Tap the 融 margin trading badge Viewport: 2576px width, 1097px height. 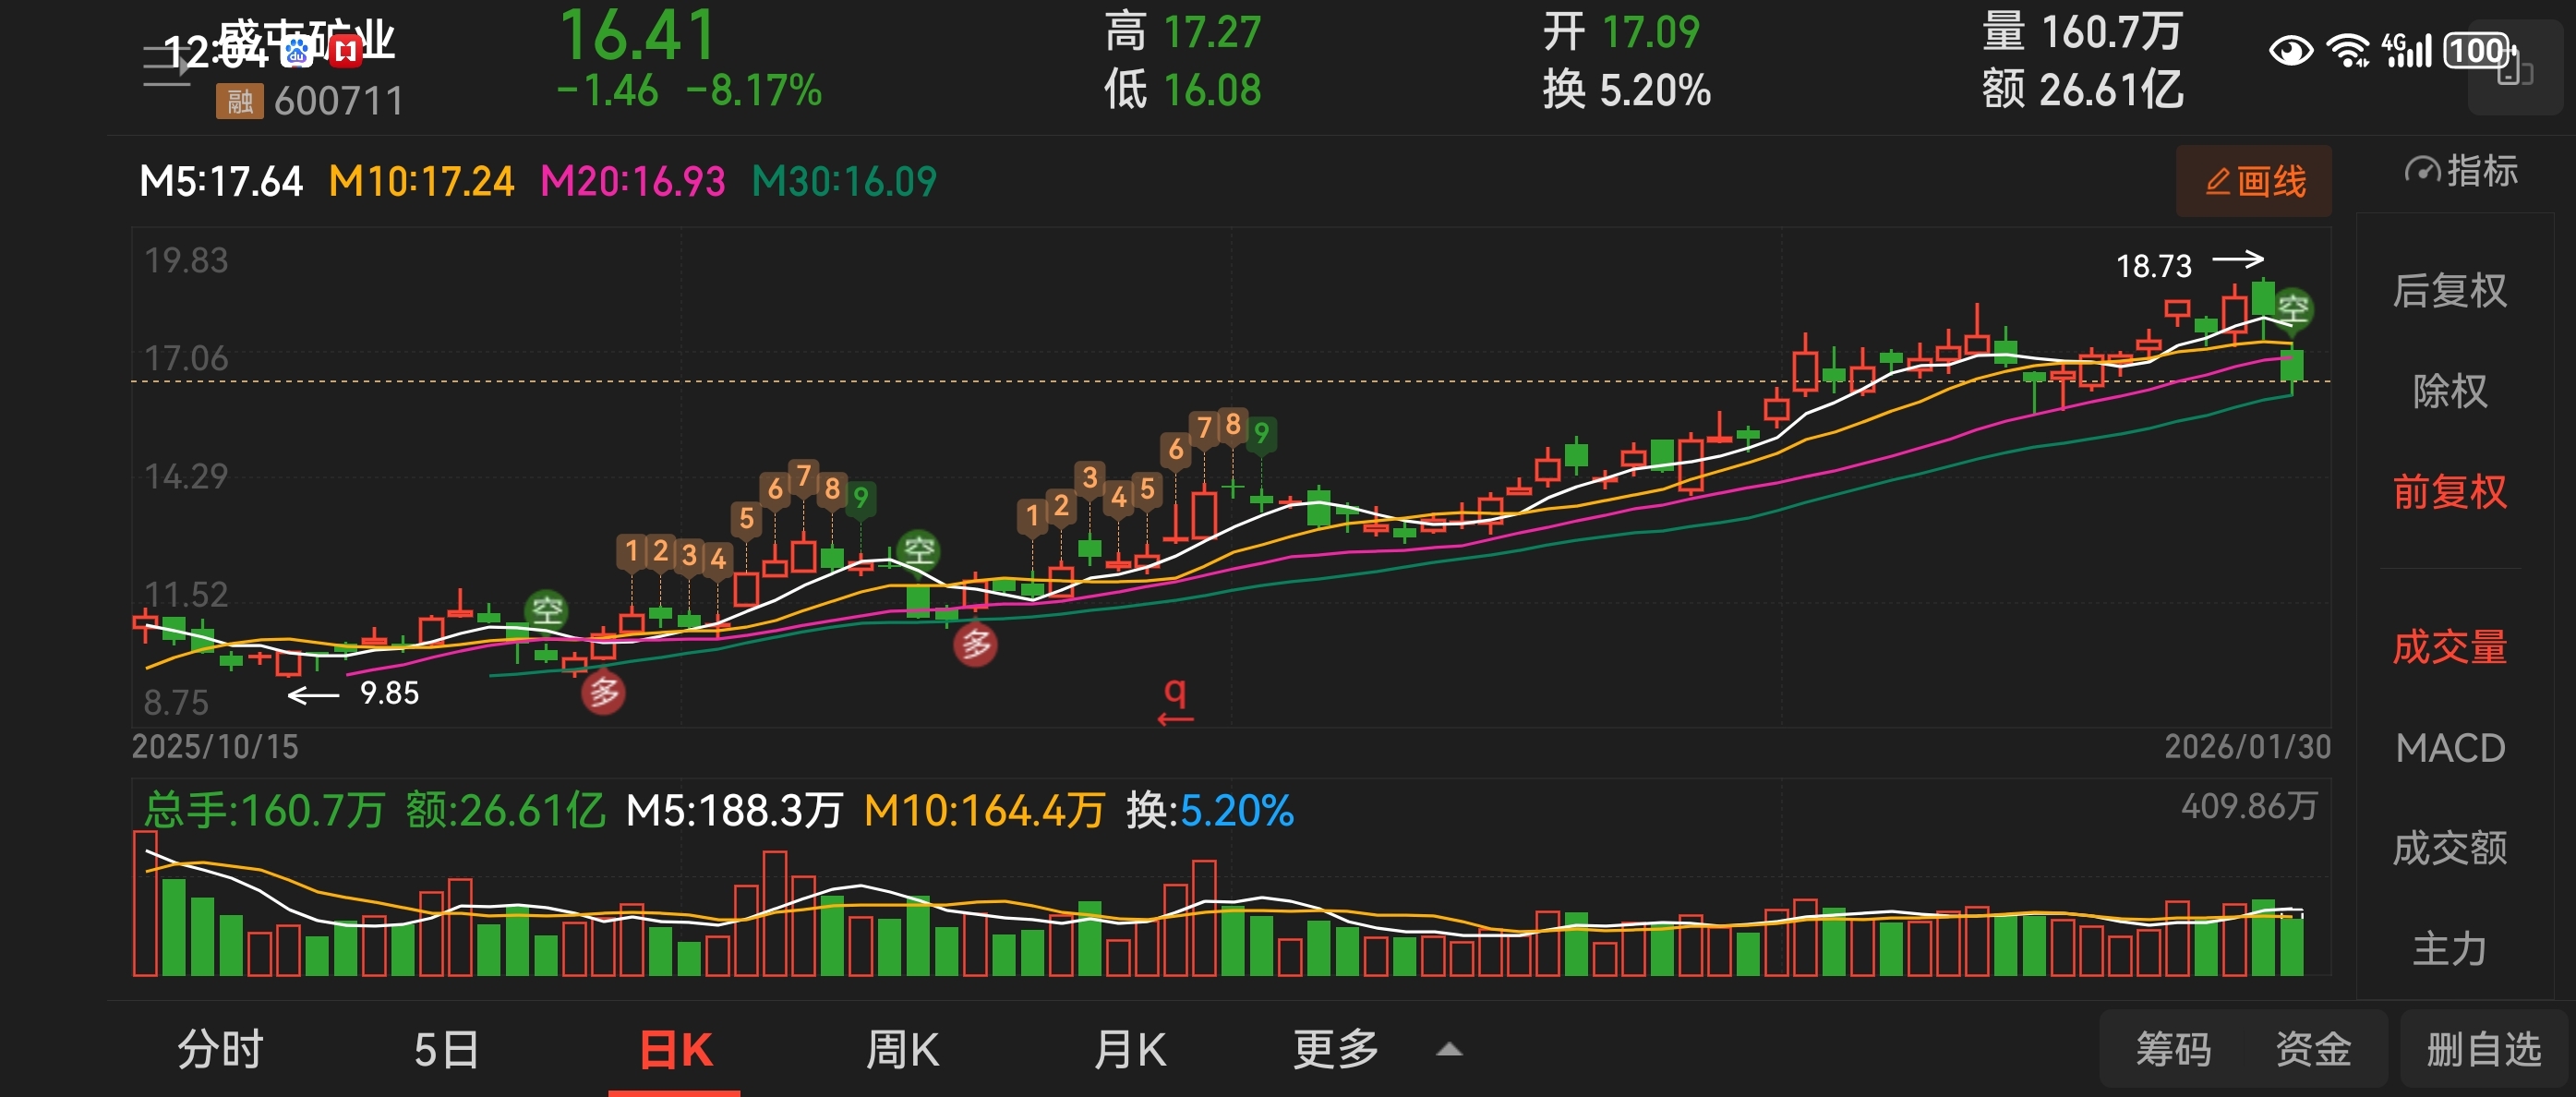click(x=239, y=101)
